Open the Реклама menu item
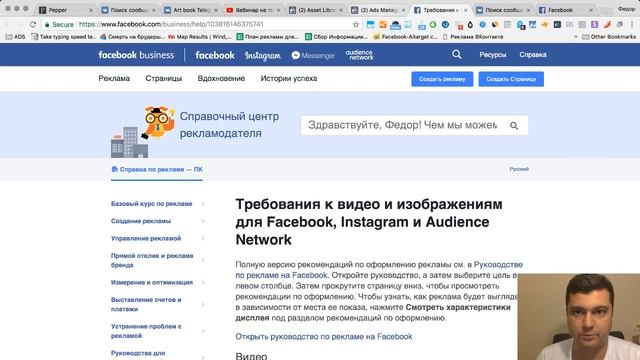Image resolution: width=640 pixels, height=360 pixels. click(114, 78)
